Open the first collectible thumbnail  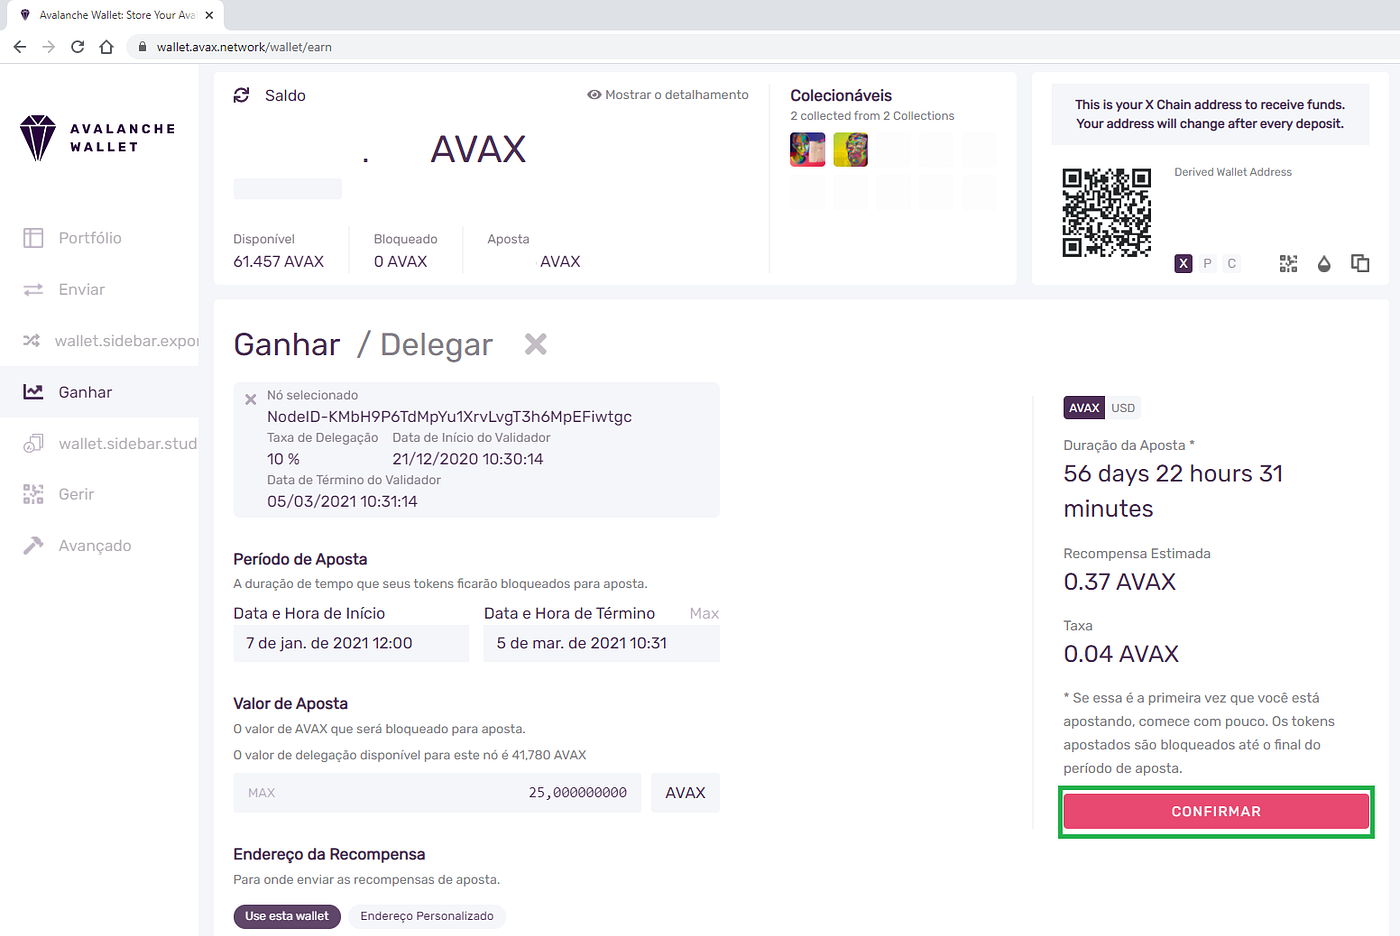(x=808, y=150)
